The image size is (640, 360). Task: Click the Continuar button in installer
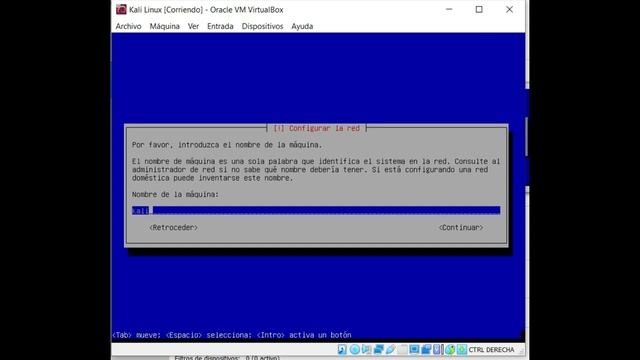tap(461, 227)
